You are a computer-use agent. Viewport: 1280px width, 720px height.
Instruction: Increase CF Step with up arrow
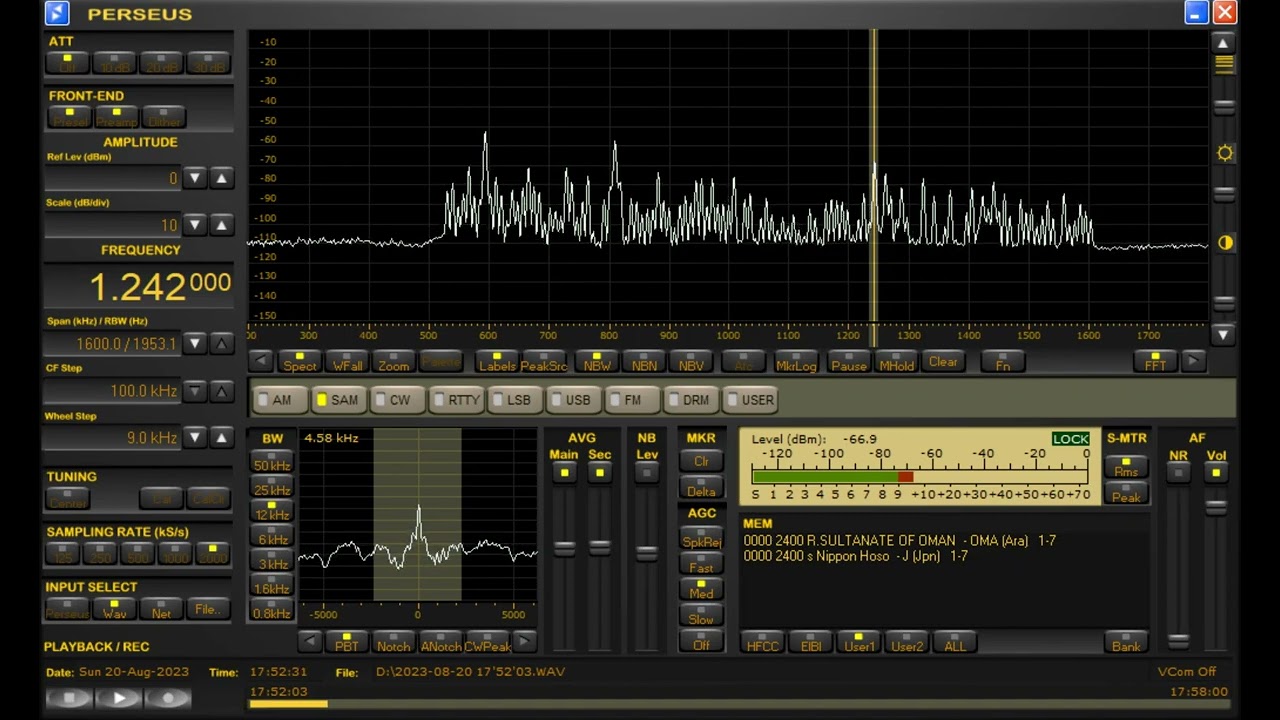(222, 391)
